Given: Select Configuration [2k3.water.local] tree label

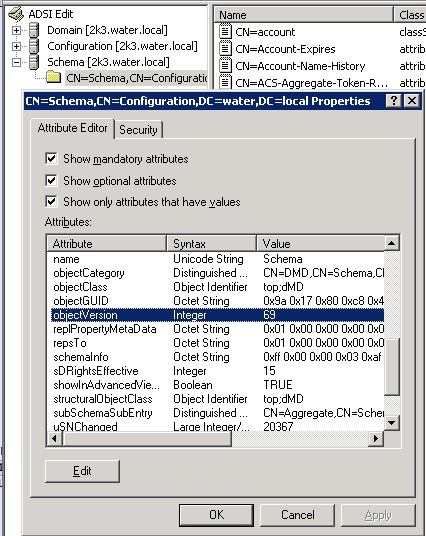Looking at the screenshot, I should 122,46.
